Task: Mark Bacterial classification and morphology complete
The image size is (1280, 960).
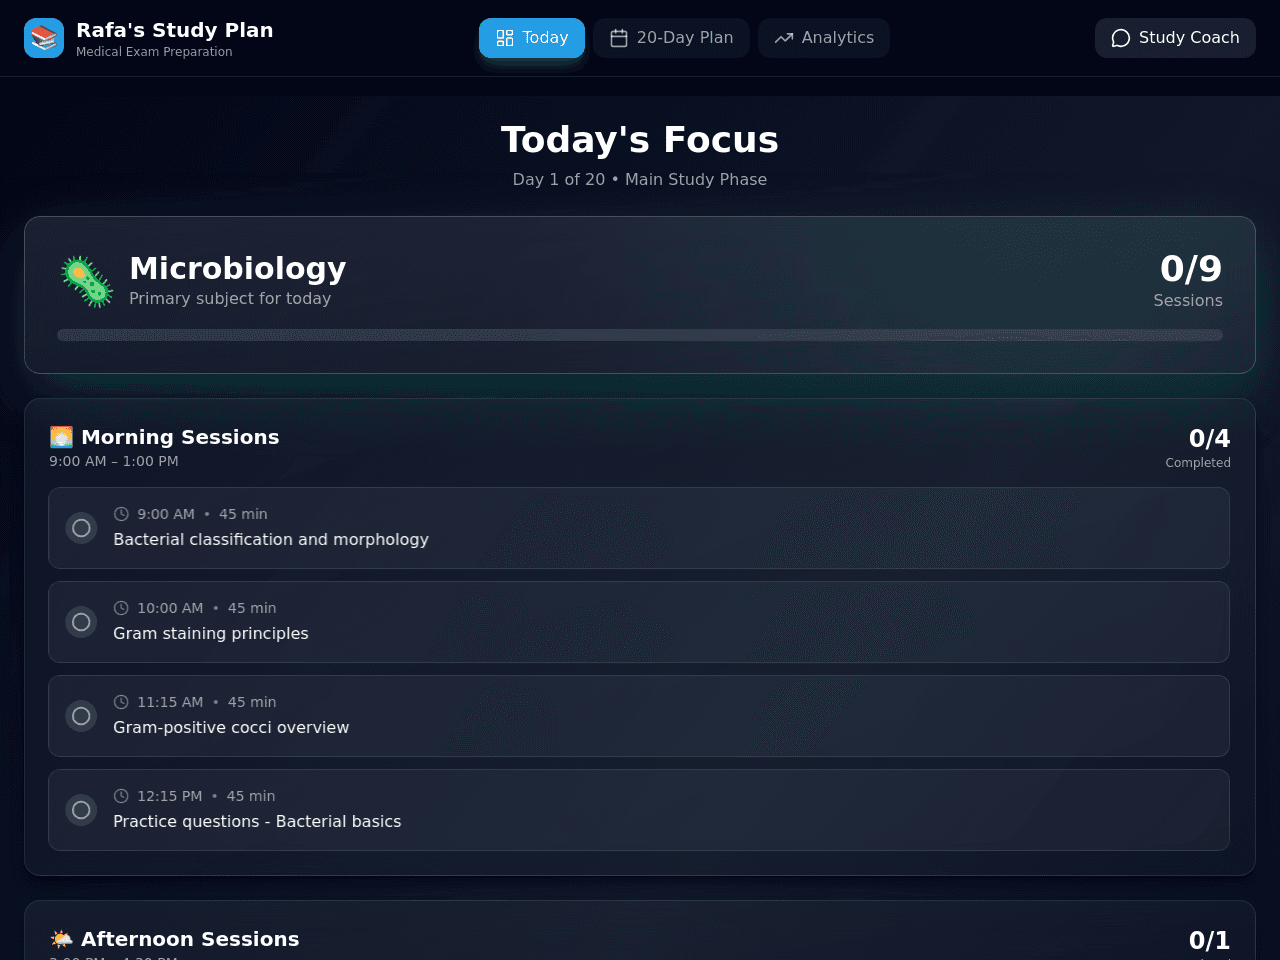Action: click(x=81, y=528)
